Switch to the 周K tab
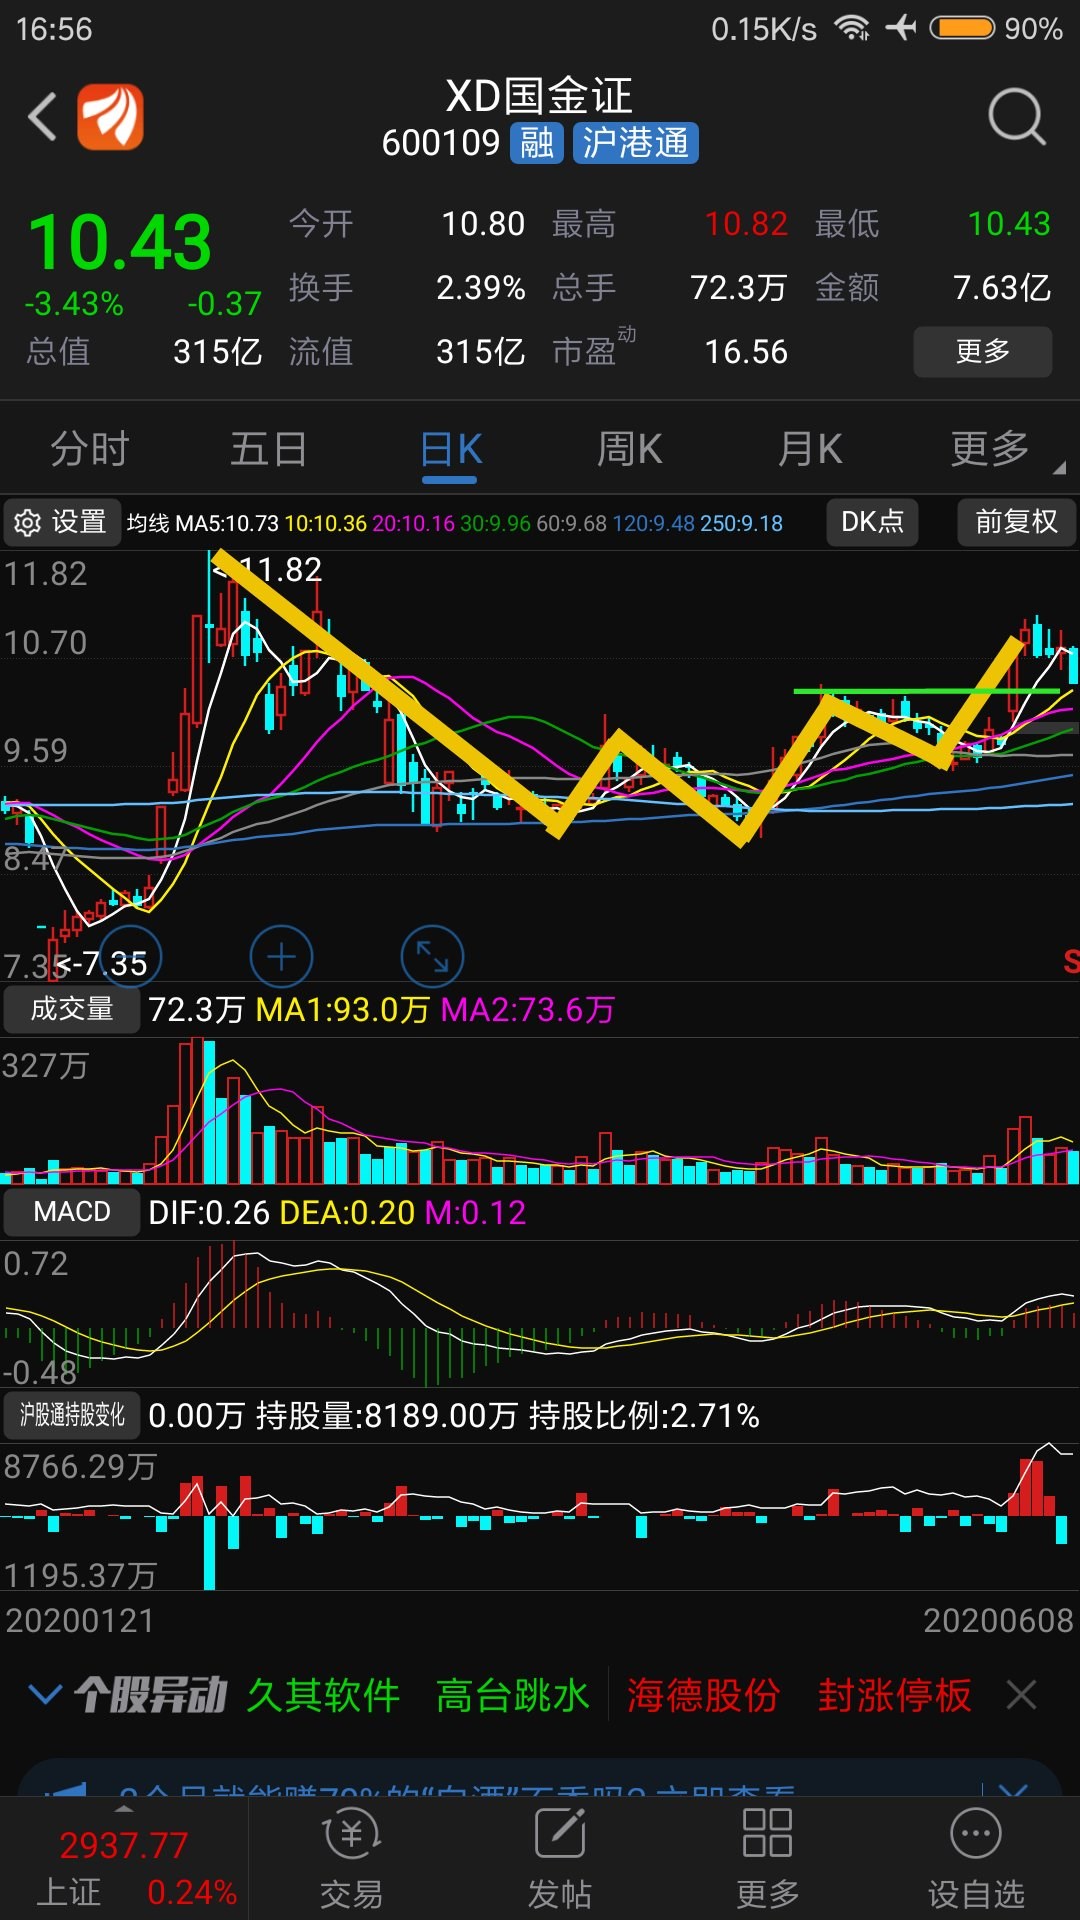1080x1920 pixels. pos(629,449)
